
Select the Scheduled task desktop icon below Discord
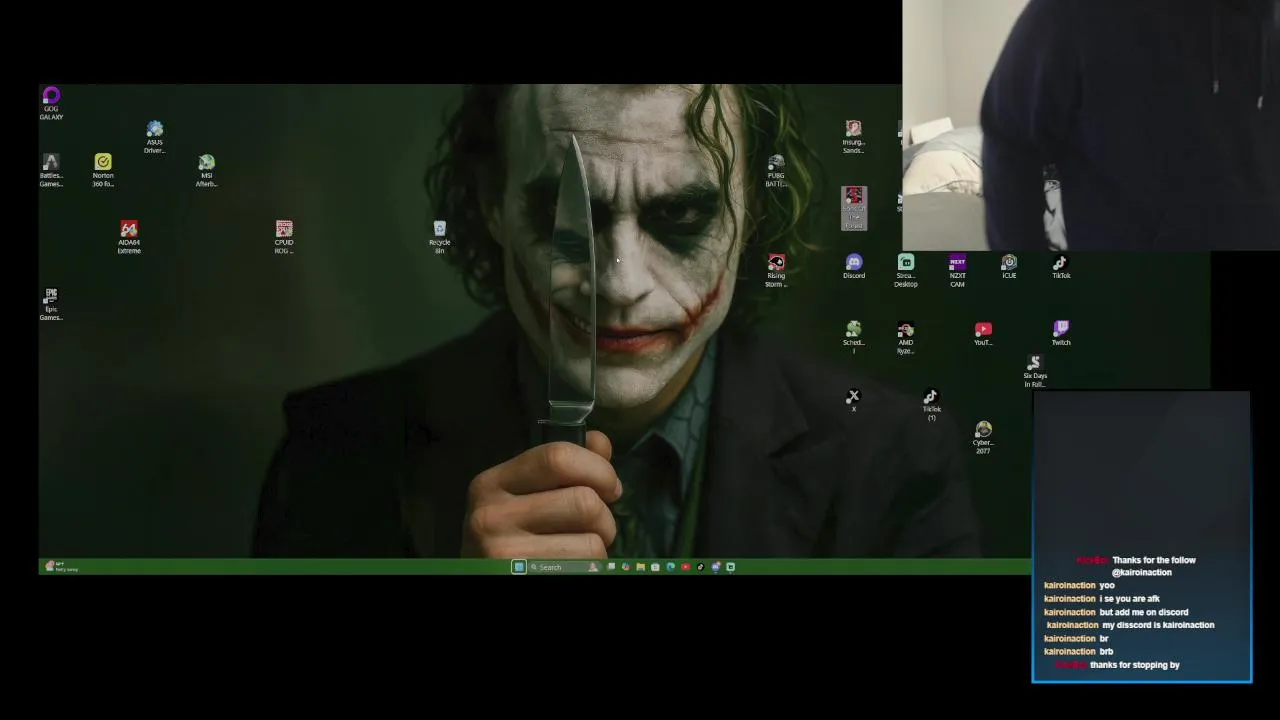point(853,337)
